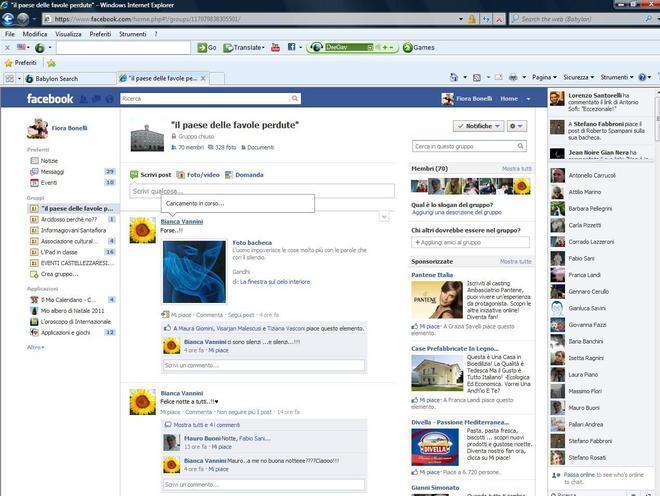Open the group settings gear dropdown
The width and height of the screenshot is (660, 496).
point(516,126)
